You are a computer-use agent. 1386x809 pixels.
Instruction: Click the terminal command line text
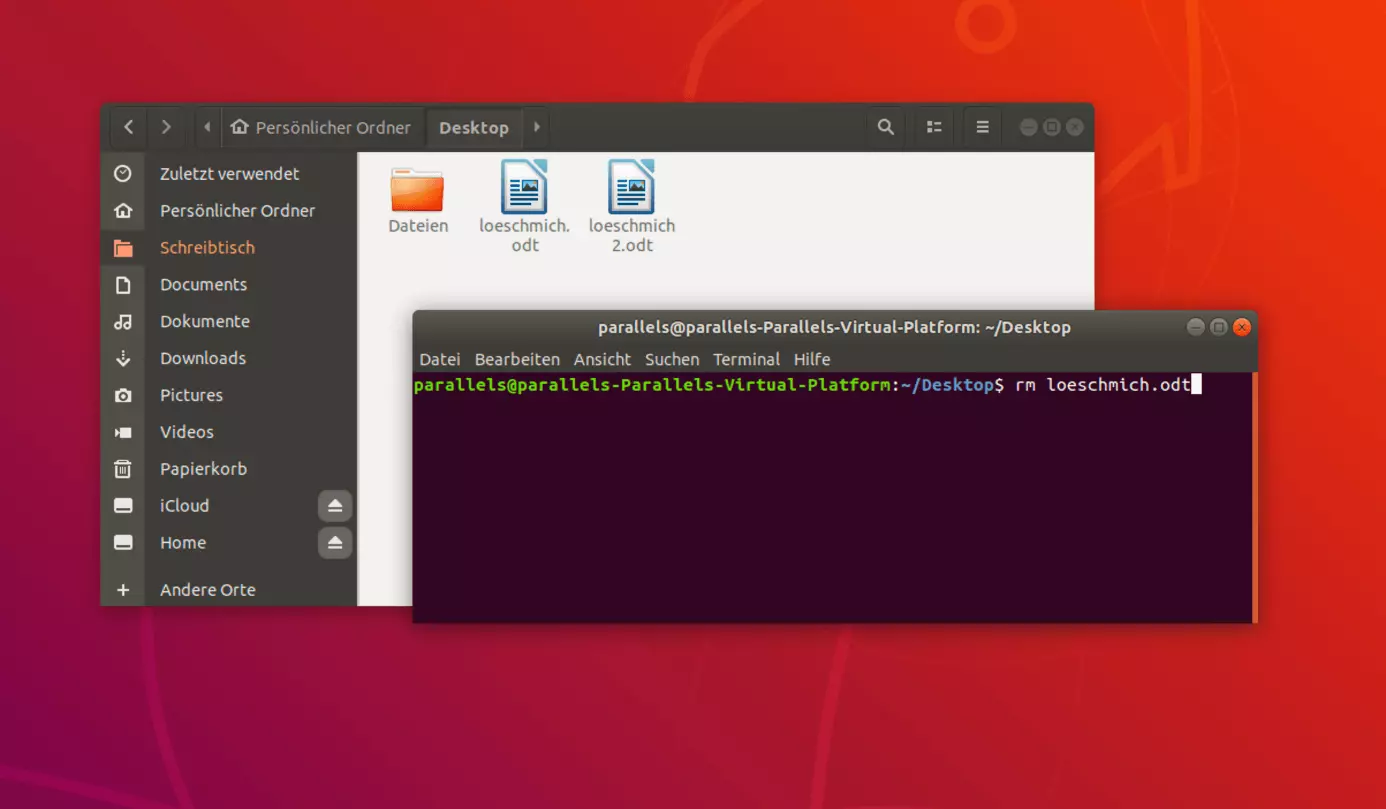pyautogui.click(x=807, y=385)
